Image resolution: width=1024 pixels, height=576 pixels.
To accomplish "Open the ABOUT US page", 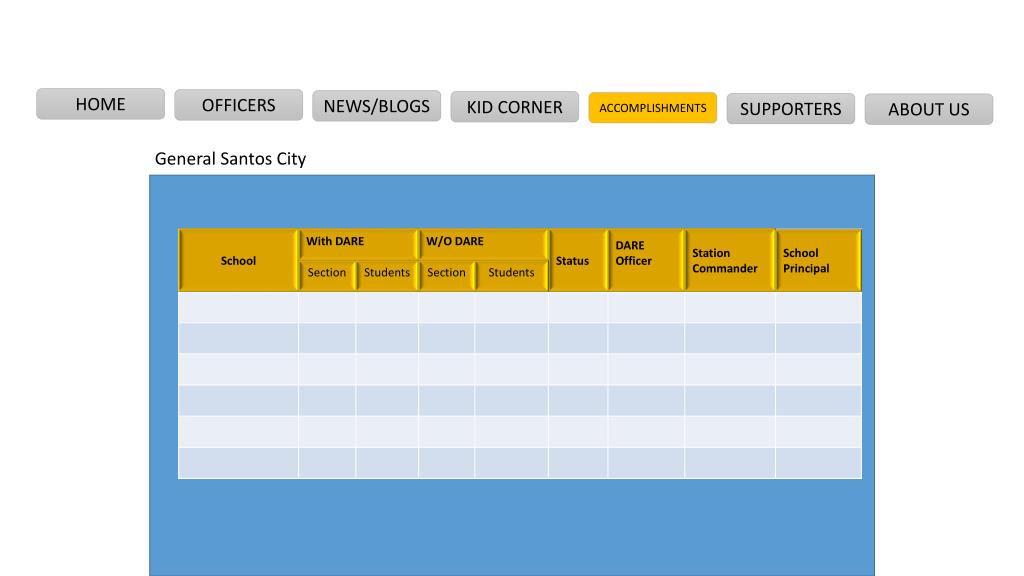I will (929, 109).
